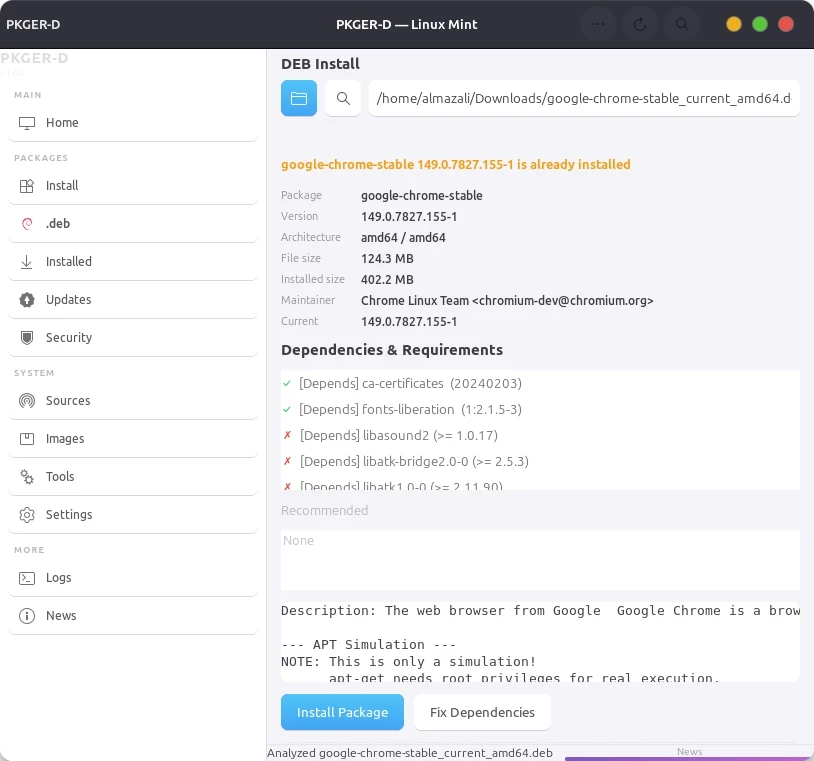Click the refresh icon in title bar
This screenshot has width=814, height=761.
640,24
